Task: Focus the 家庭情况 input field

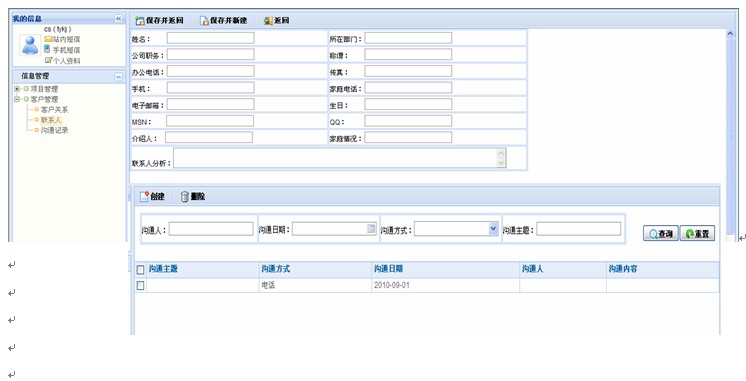Action: coord(408,137)
